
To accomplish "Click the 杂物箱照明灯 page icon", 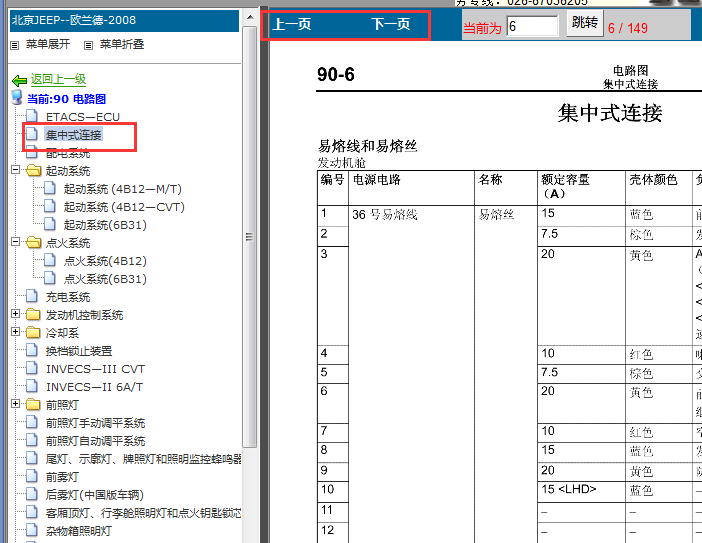I will [x=32, y=530].
